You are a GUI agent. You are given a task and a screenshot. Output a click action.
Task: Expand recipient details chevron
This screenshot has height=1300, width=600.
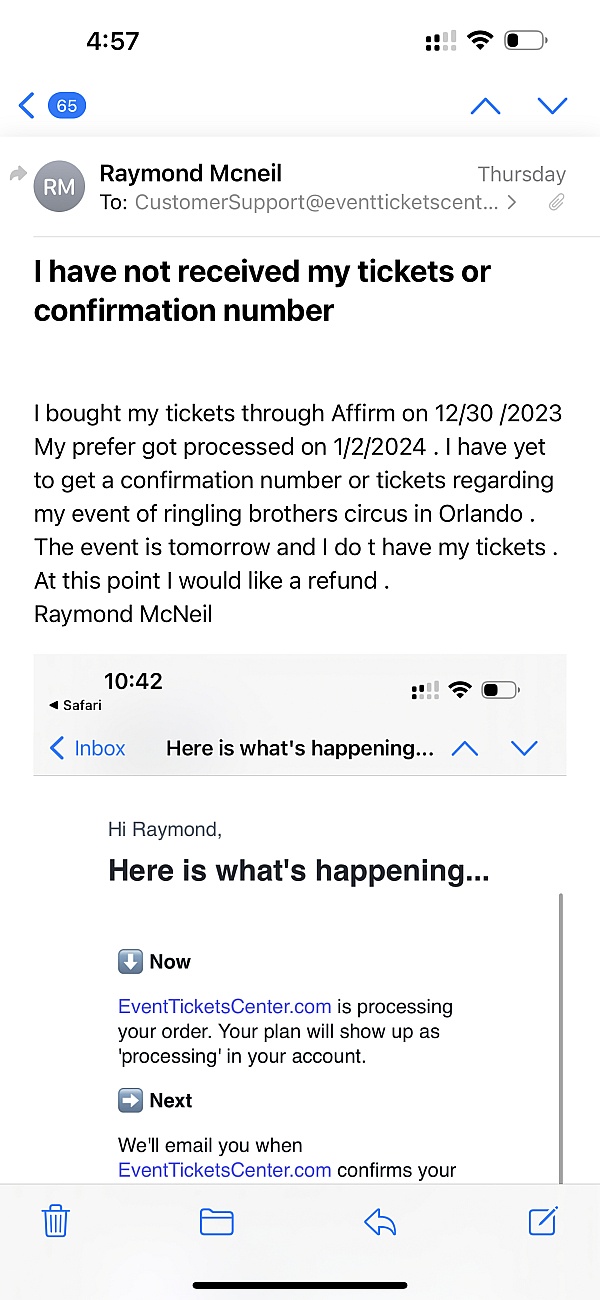pyautogui.click(x=513, y=203)
